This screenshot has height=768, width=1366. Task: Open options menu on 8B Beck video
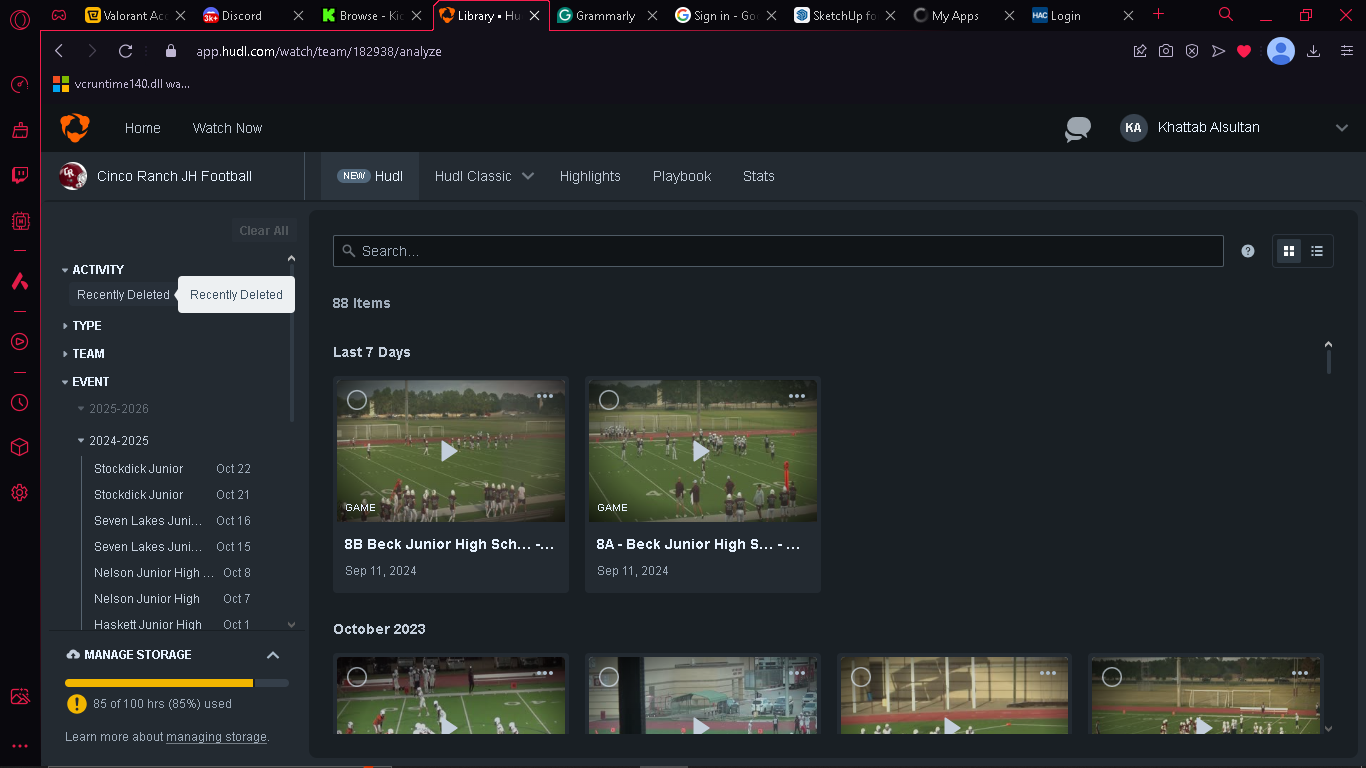point(545,396)
